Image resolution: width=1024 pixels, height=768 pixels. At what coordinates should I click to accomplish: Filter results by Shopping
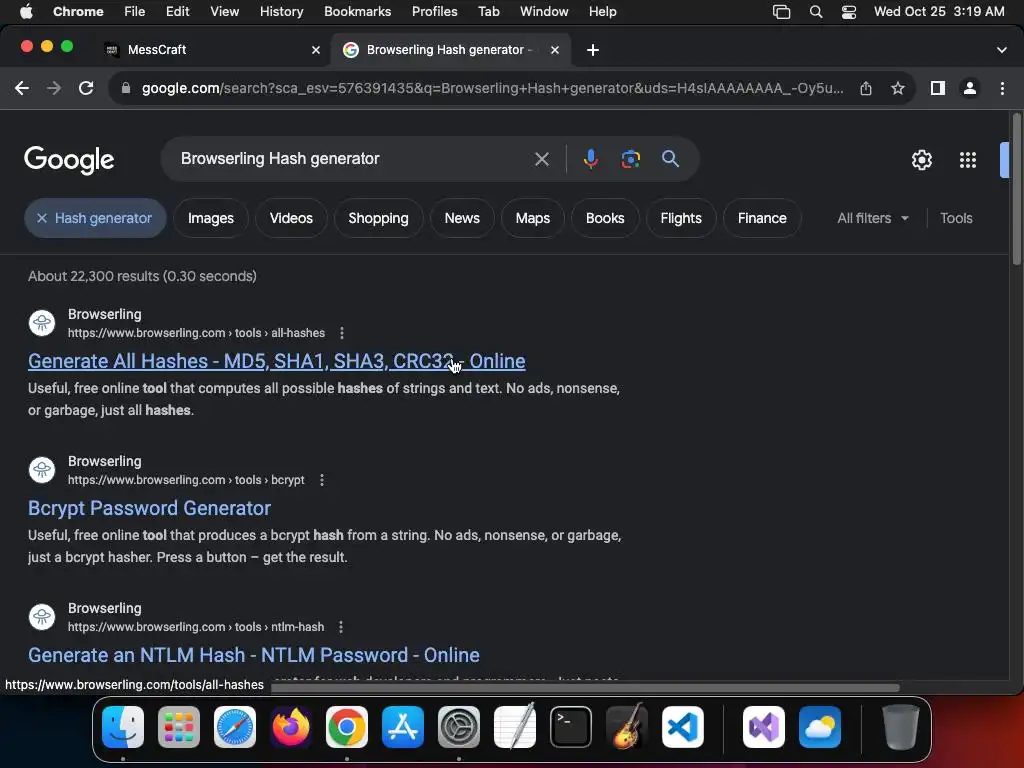(378, 218)
